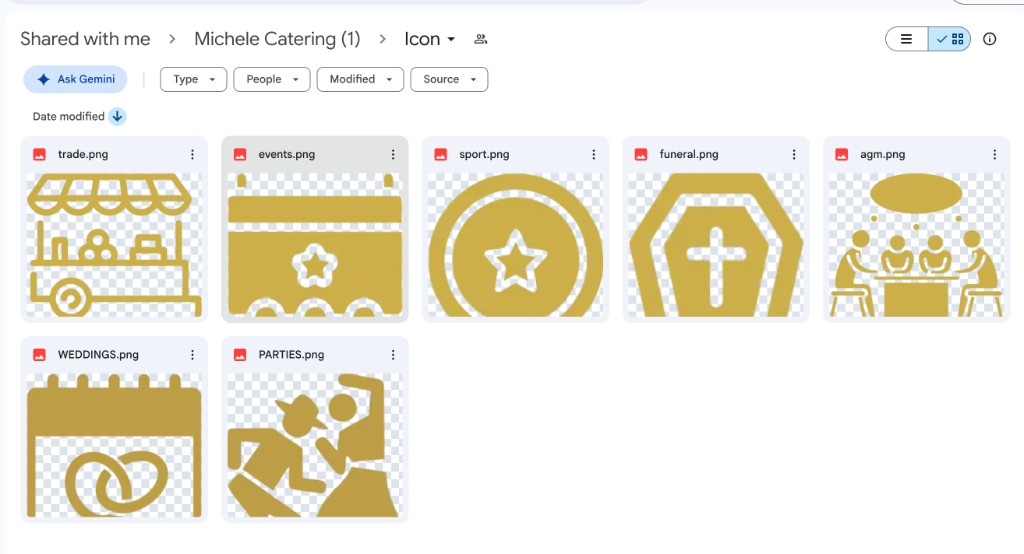This screenshot has width=1024, height=554.
Task: Click the Ask Gemini button
Action: [76, 79]
